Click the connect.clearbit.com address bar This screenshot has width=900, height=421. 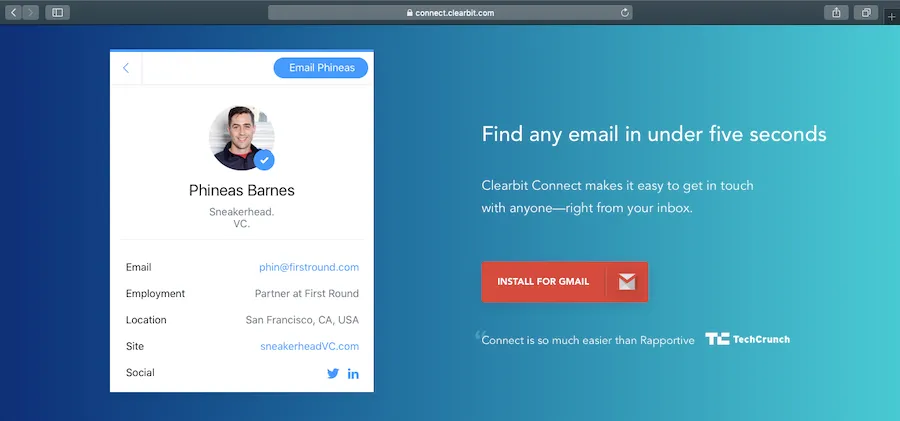(x=450, y=13)
